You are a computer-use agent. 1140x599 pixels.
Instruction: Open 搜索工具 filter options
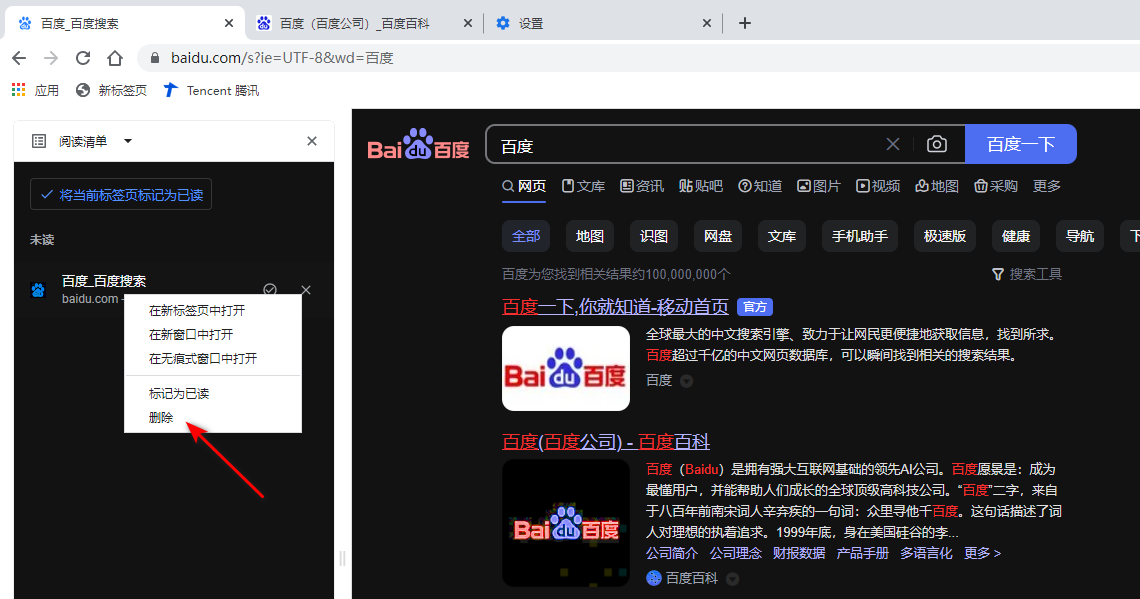coord(1027,274)
